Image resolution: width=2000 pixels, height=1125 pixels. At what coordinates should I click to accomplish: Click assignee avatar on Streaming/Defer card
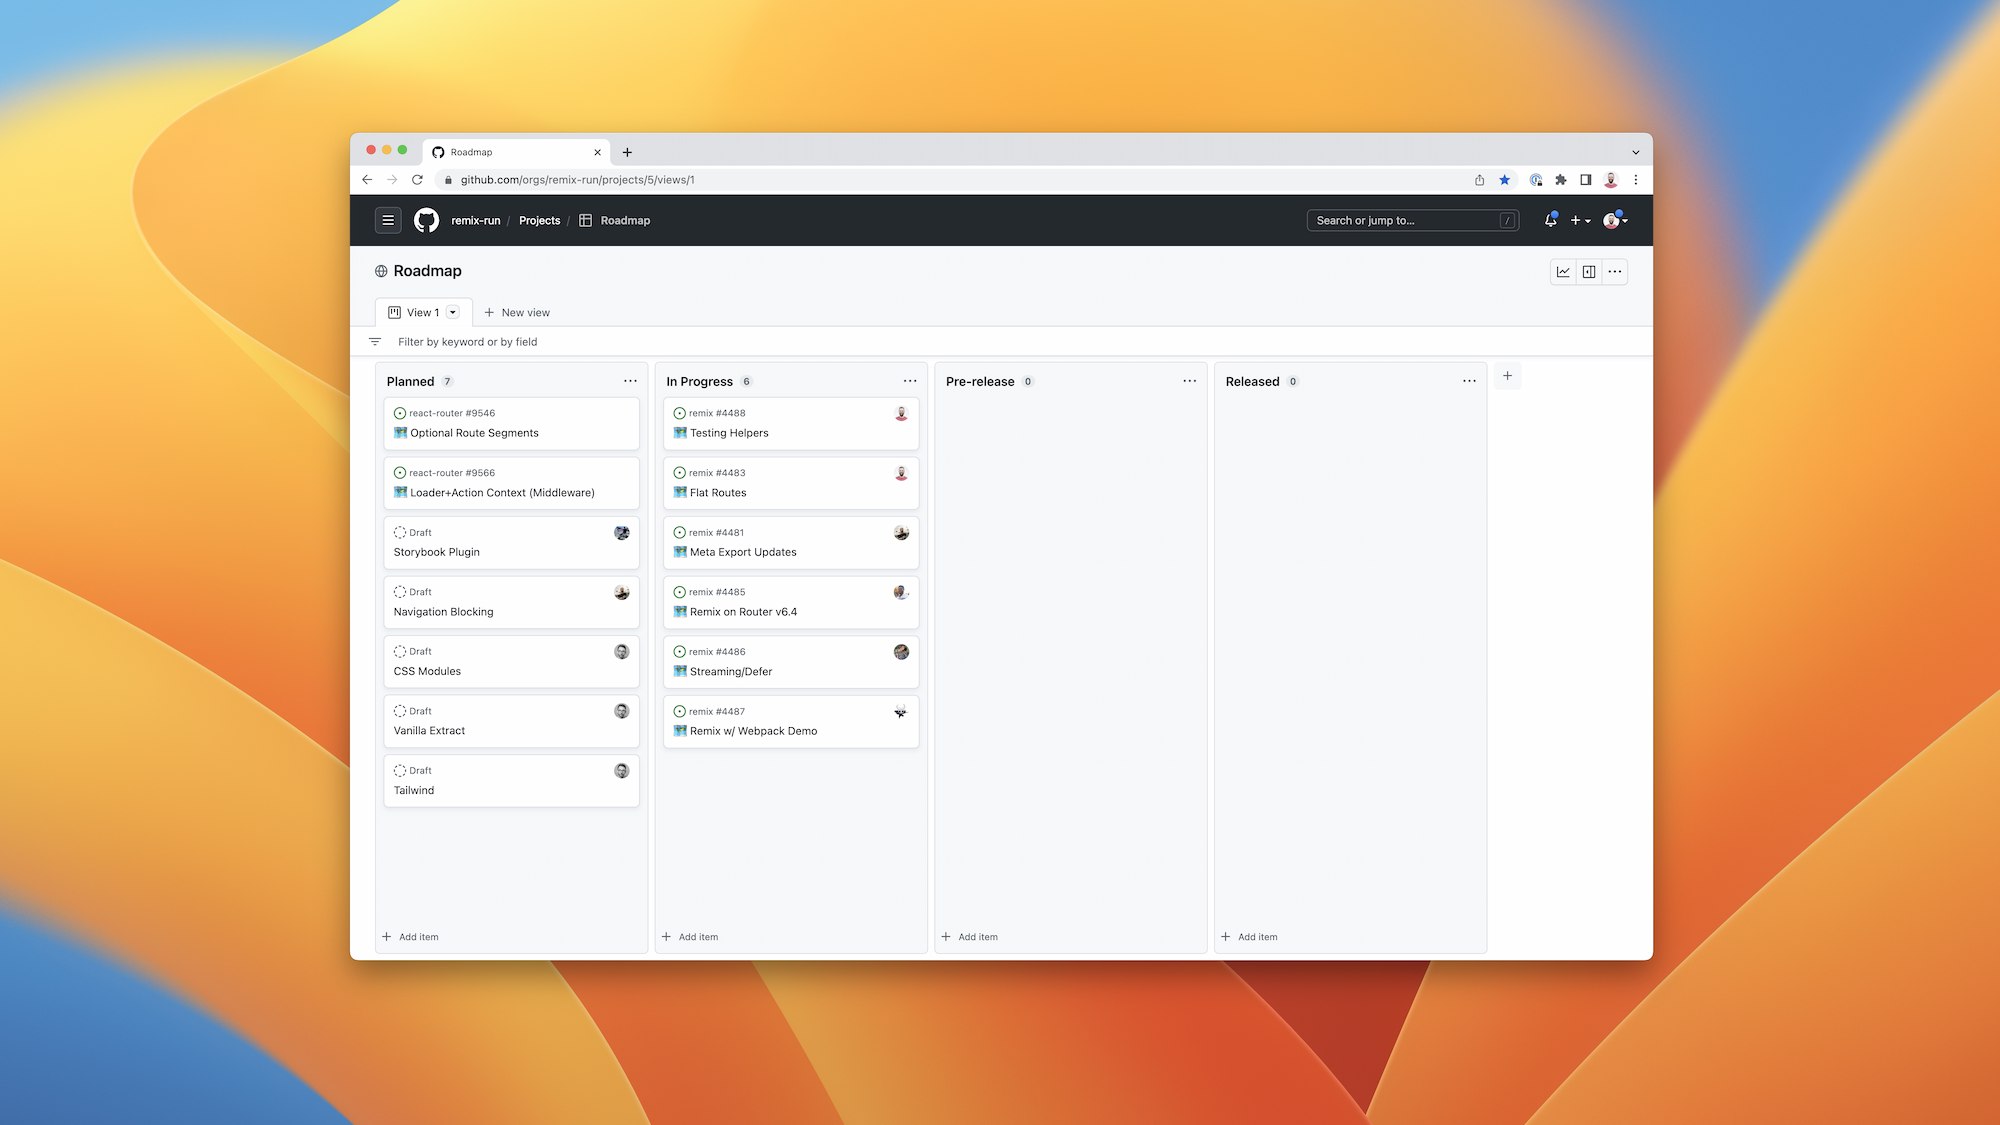coord(901,652)
